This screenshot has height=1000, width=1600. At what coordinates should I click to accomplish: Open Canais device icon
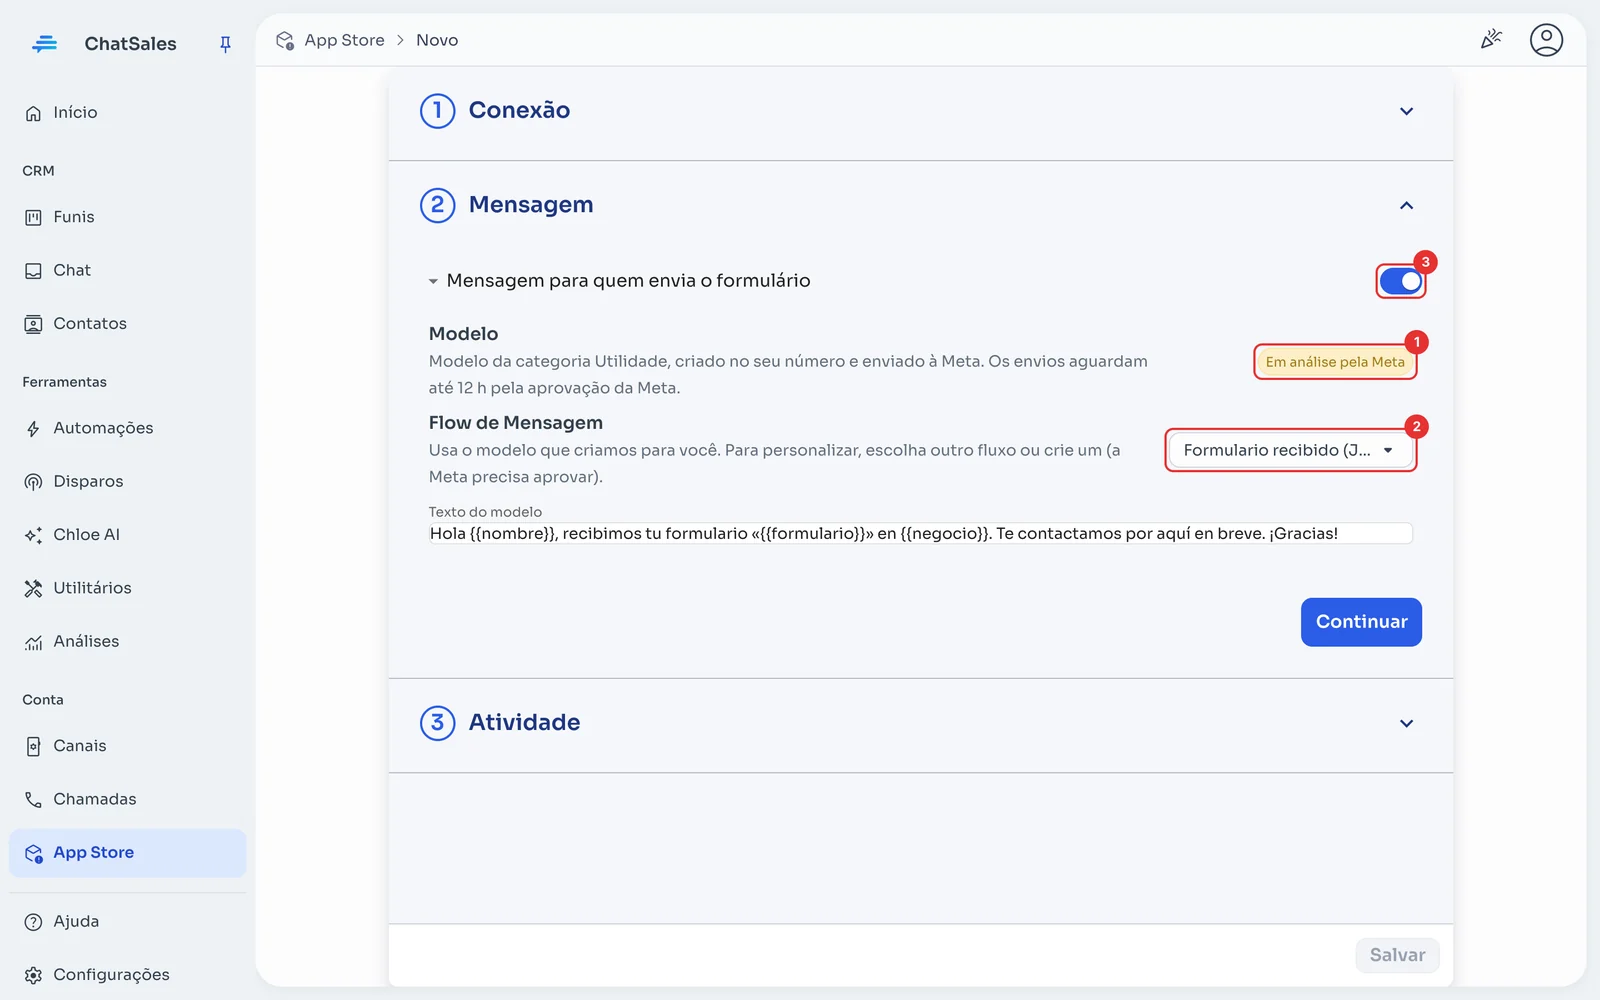coord(33,747)
